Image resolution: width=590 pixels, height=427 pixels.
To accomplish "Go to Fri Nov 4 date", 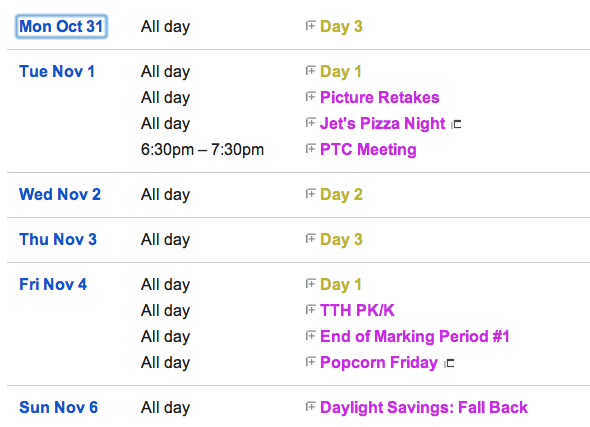I will (53, 284).
